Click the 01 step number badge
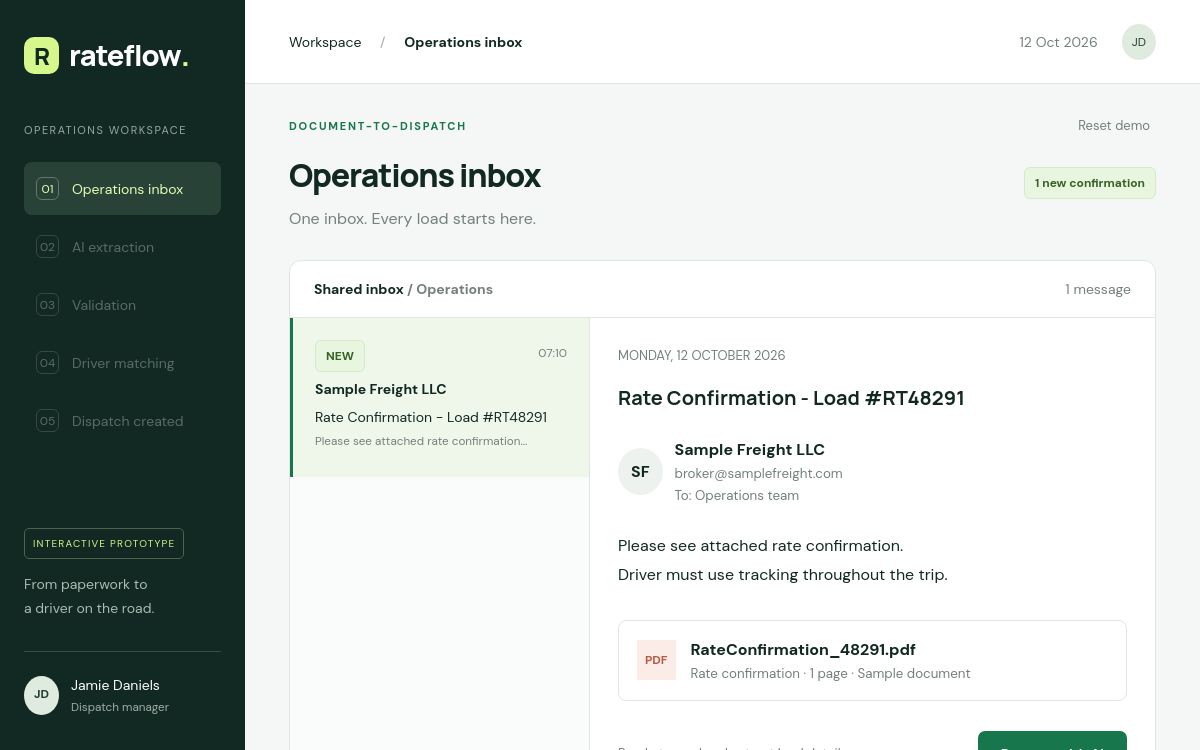 click(47, 189)
